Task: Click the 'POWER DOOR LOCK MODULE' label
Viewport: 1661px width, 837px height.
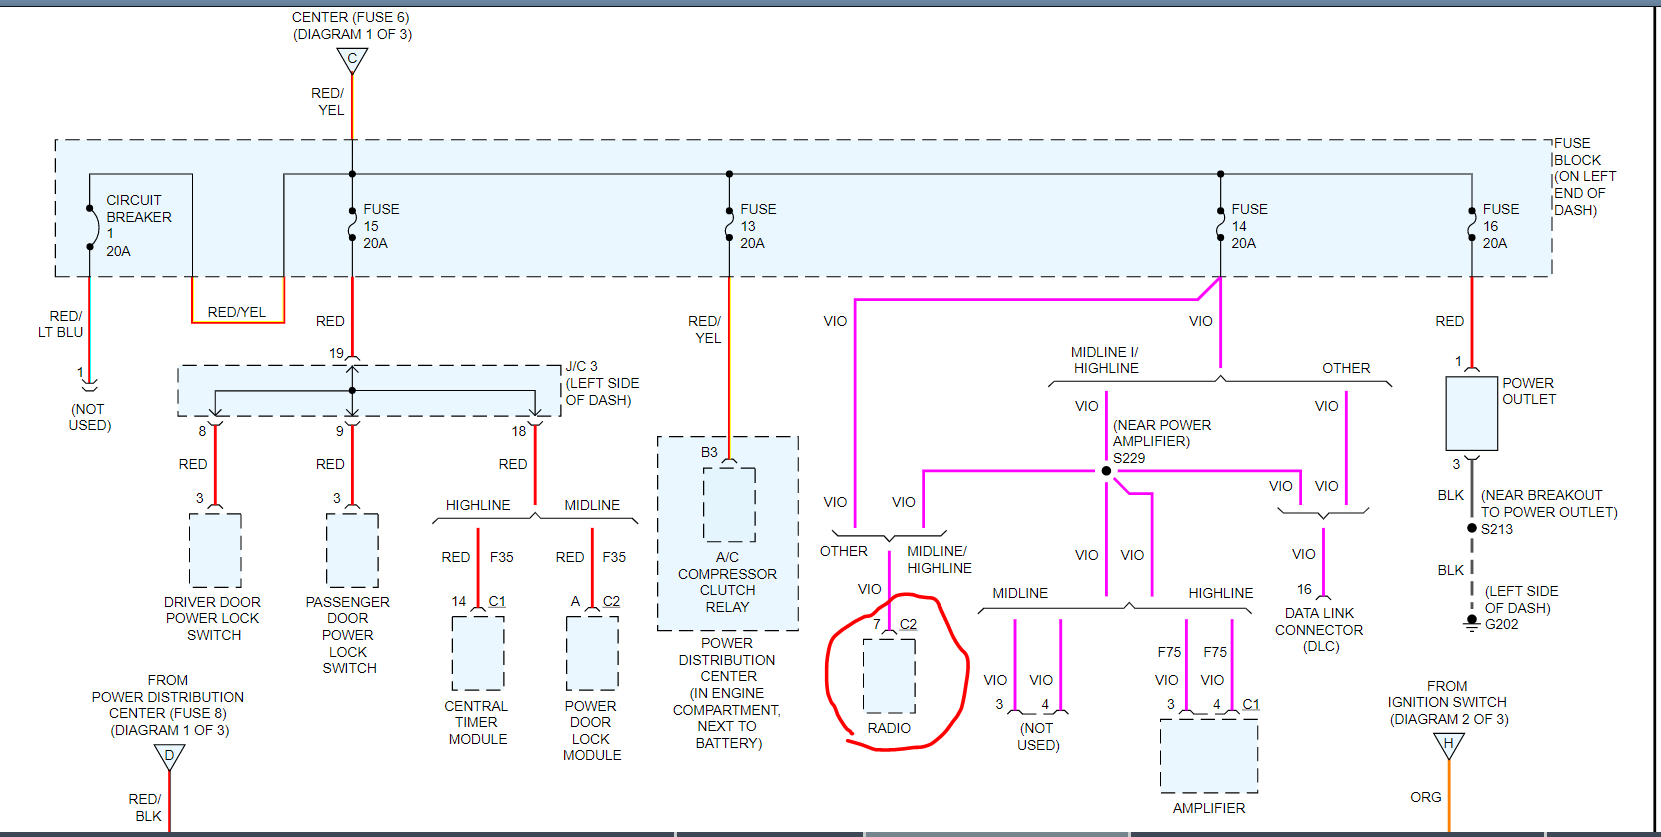Action: [x=591, y=730]
